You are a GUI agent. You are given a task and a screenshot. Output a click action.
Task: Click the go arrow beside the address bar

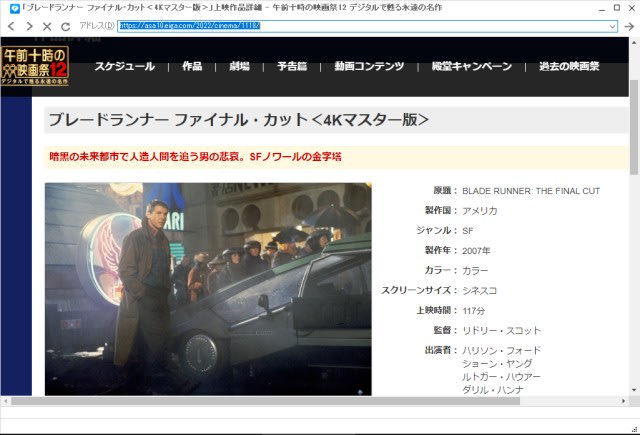click(629, 26)
